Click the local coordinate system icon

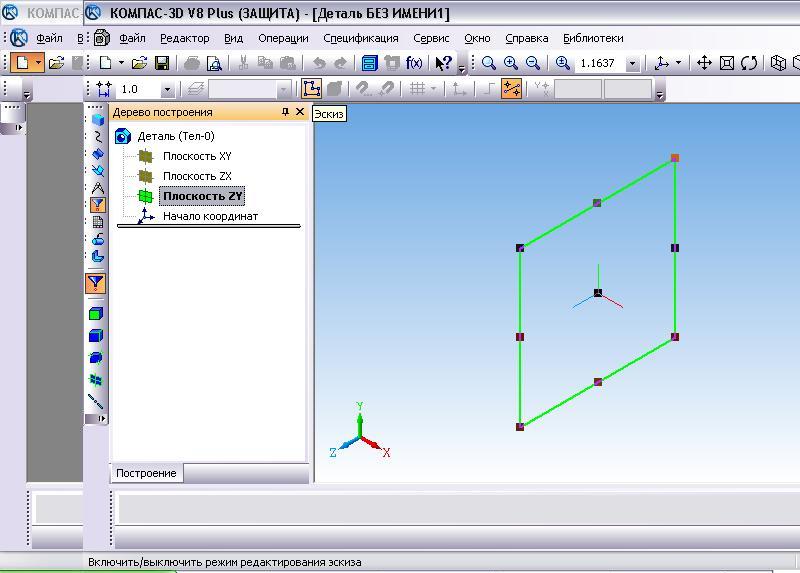pos(459,89)
